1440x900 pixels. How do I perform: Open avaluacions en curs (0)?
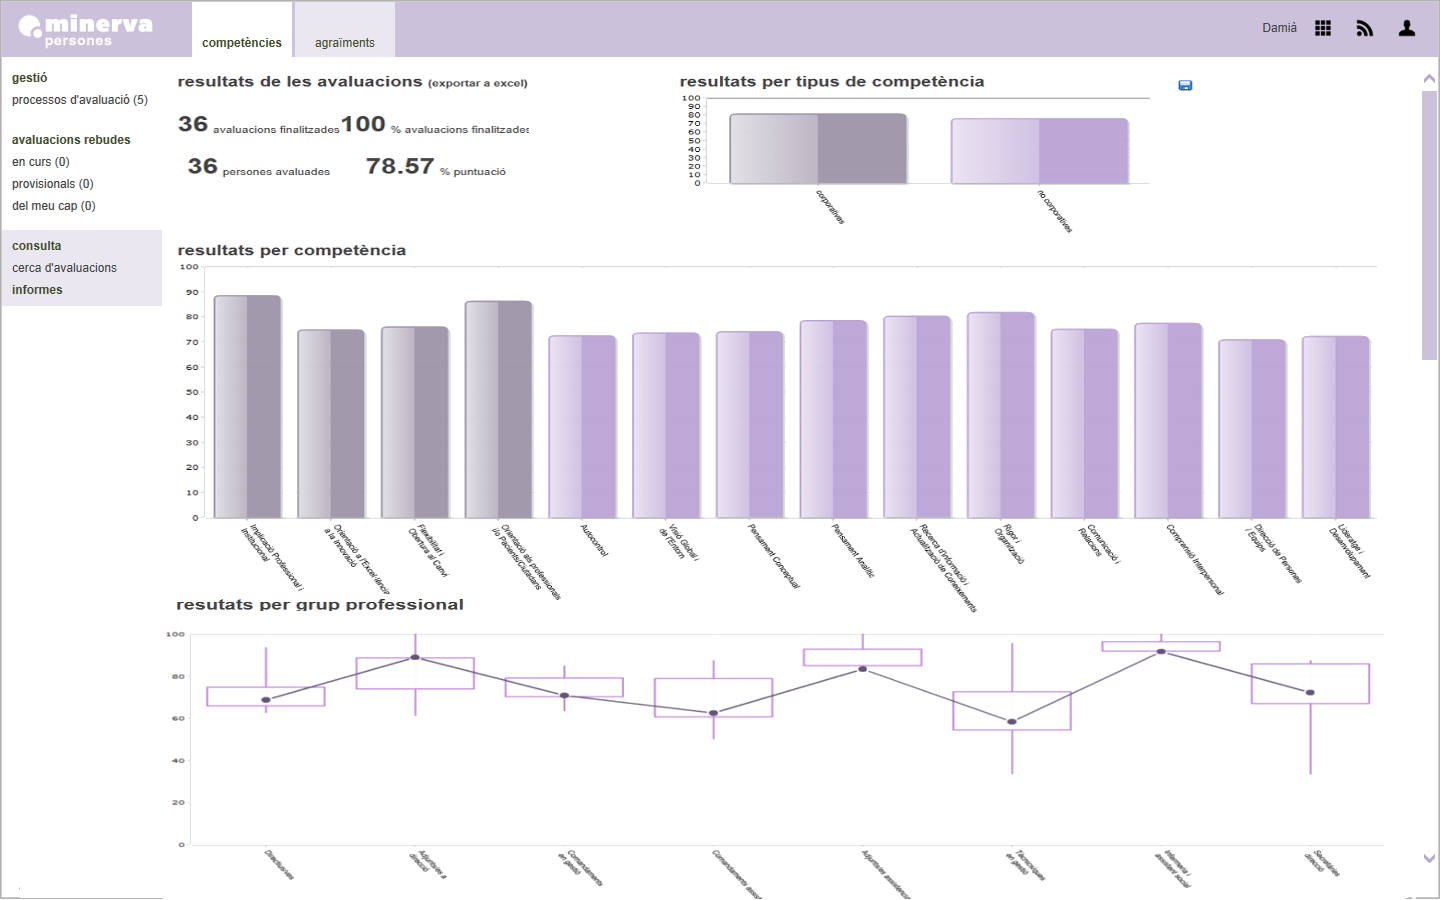[x=41, y=162]
